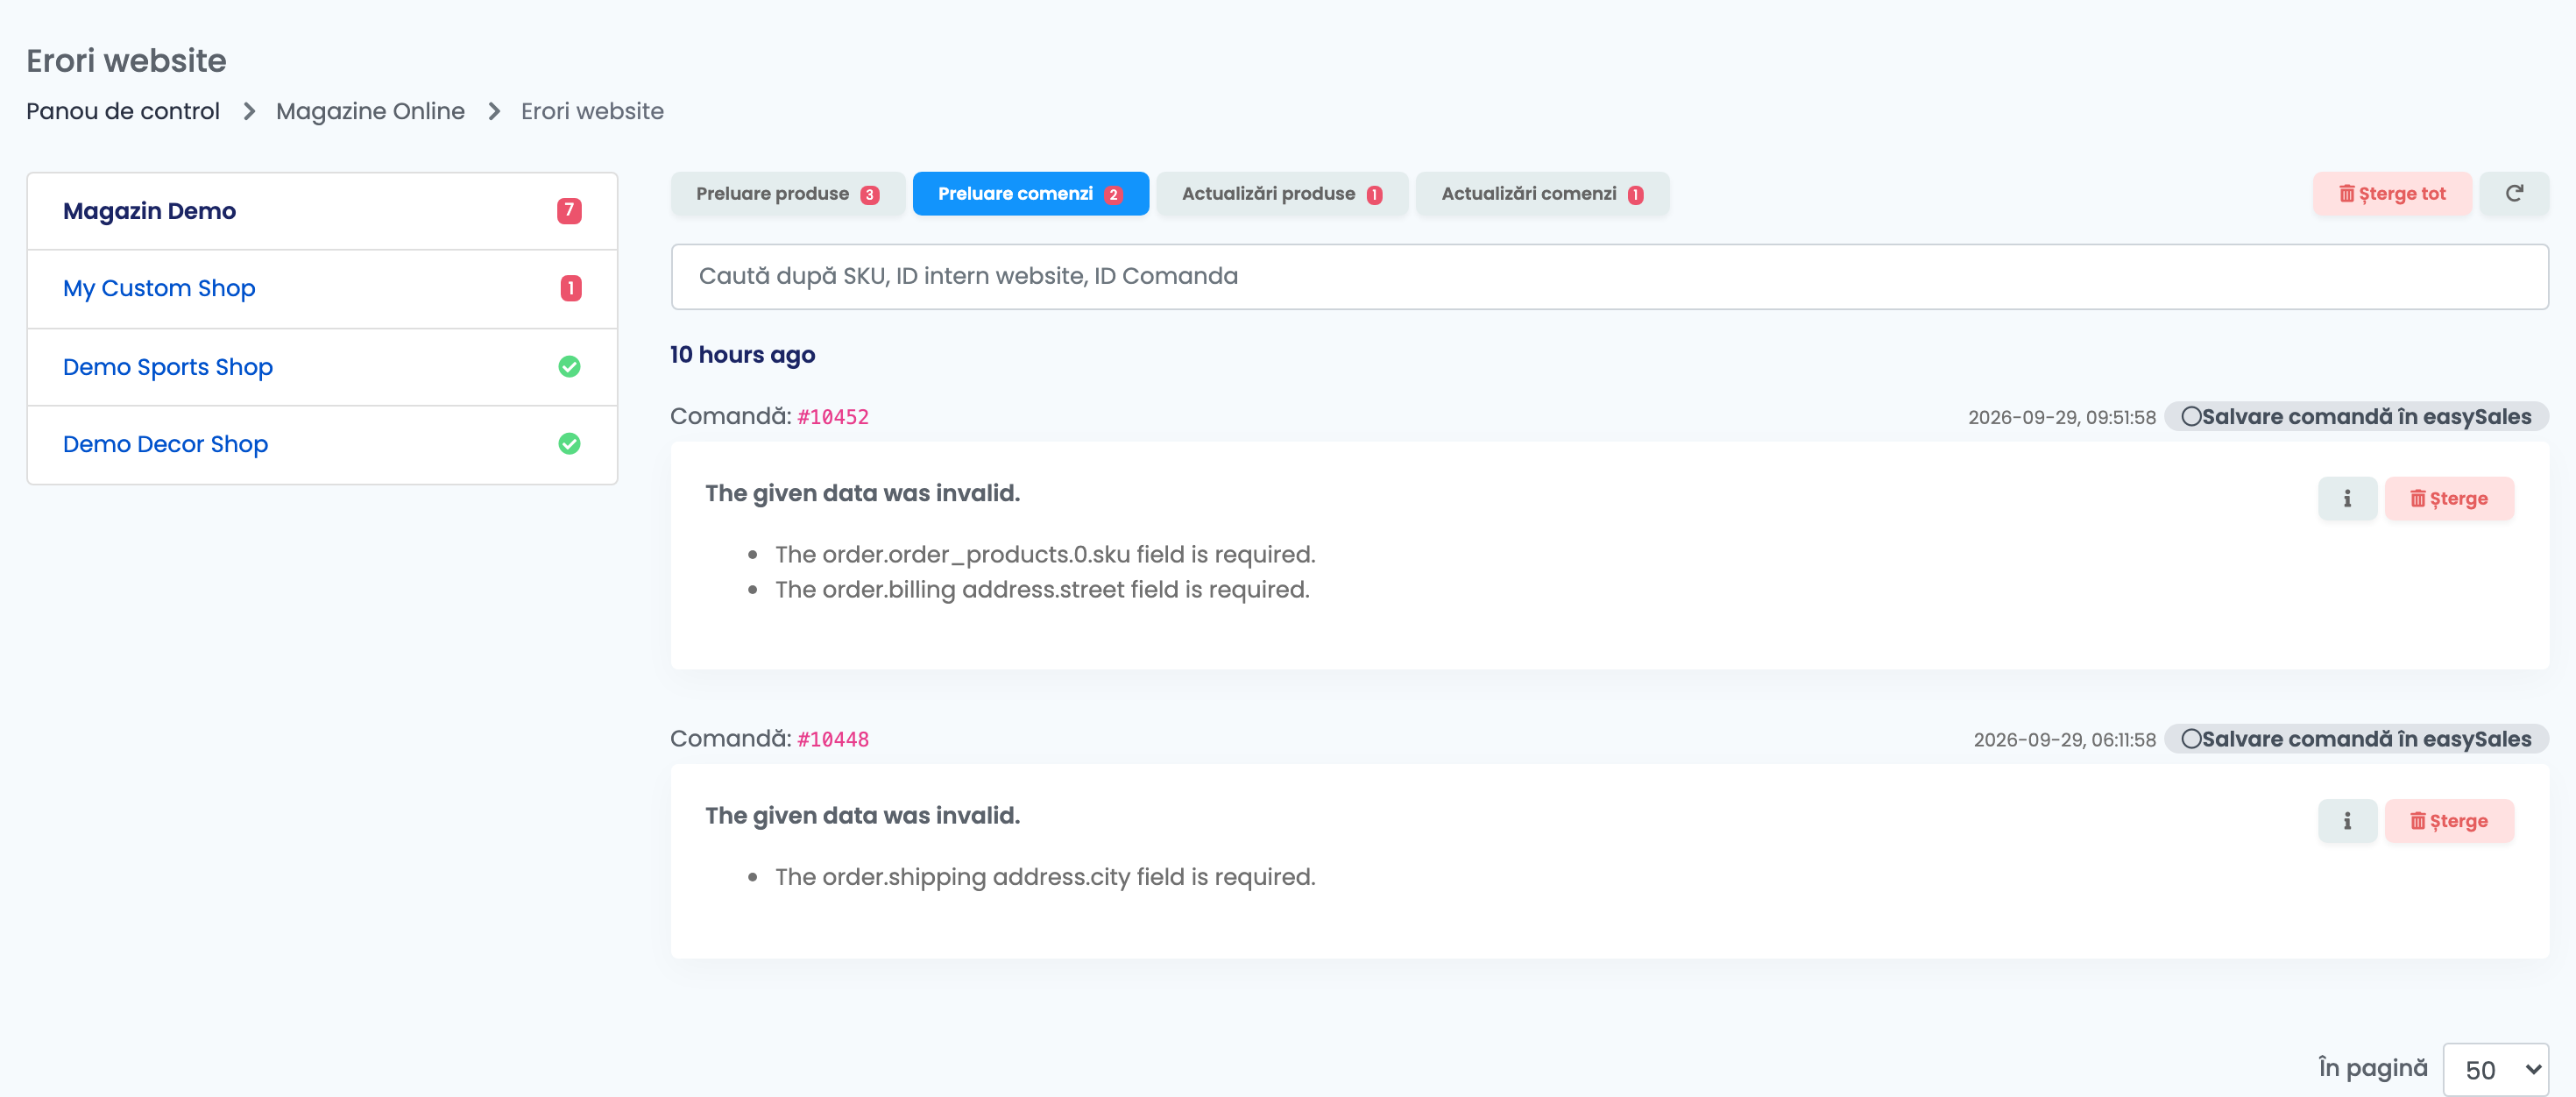The width and height of the screenshot is (2576, 1097).
Task: Click the Erori website page title
Action: coord(126,61)
